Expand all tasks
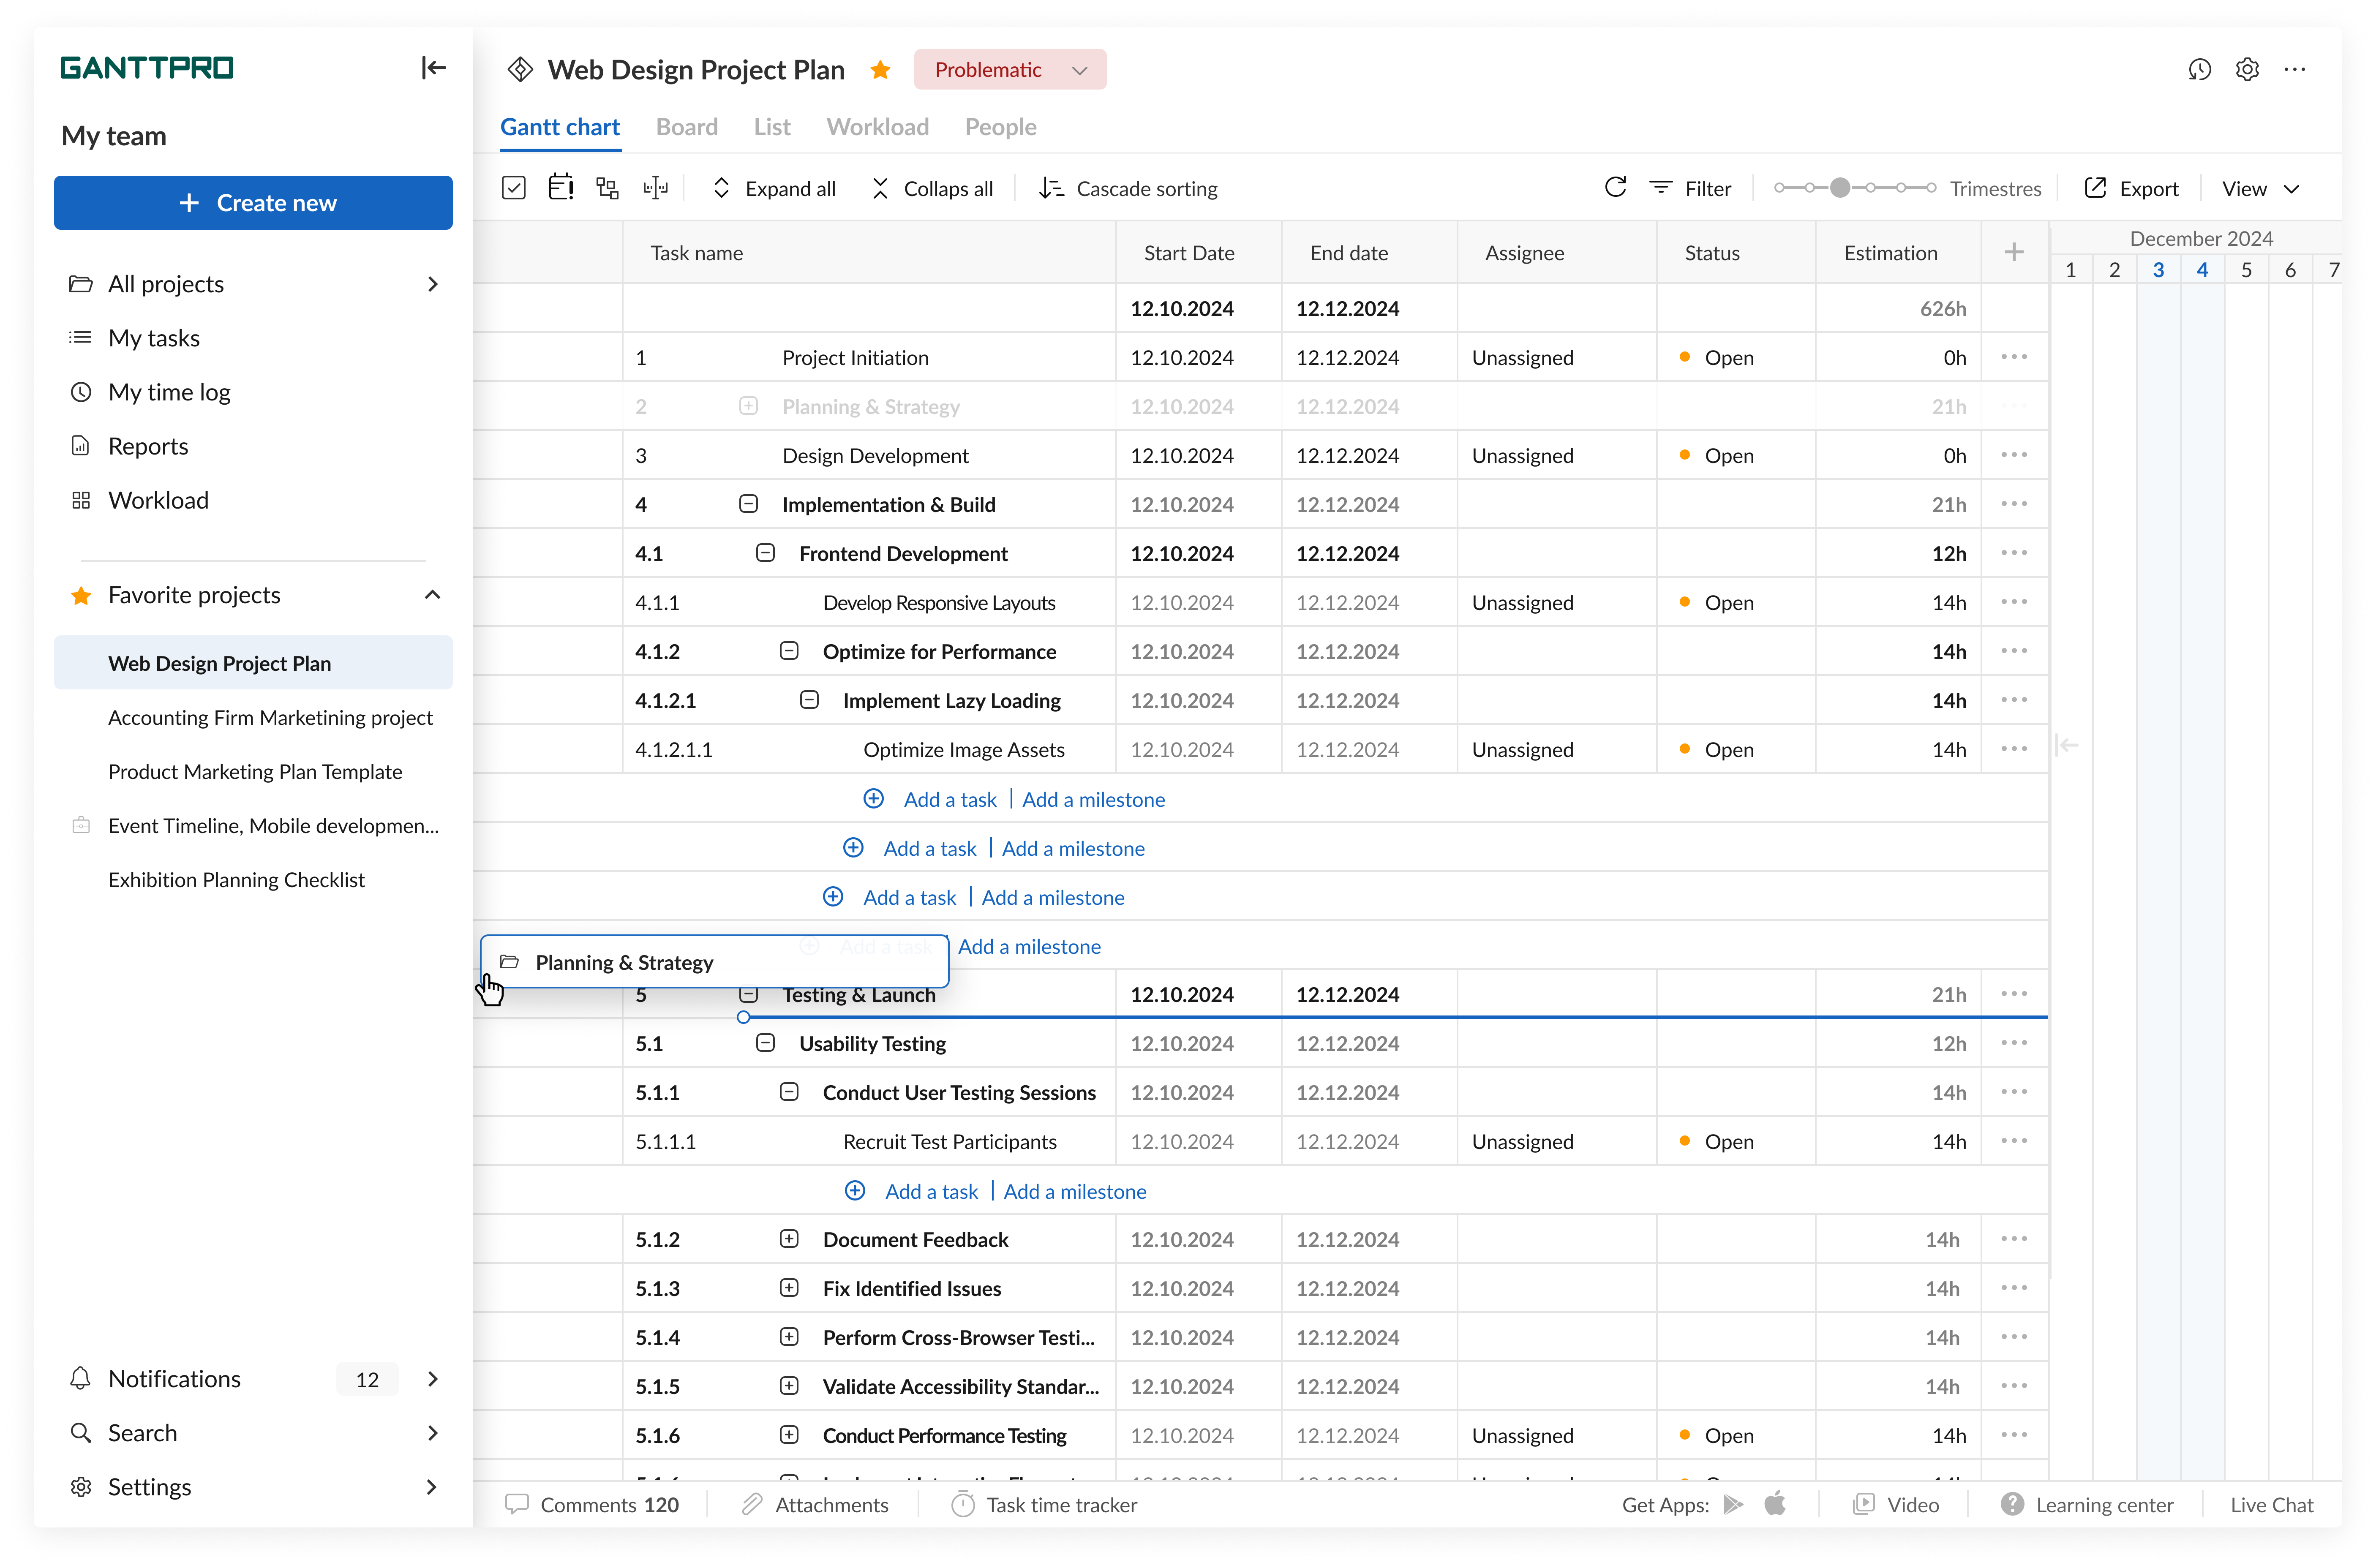2376x1568 pixels. click(774, 189)
